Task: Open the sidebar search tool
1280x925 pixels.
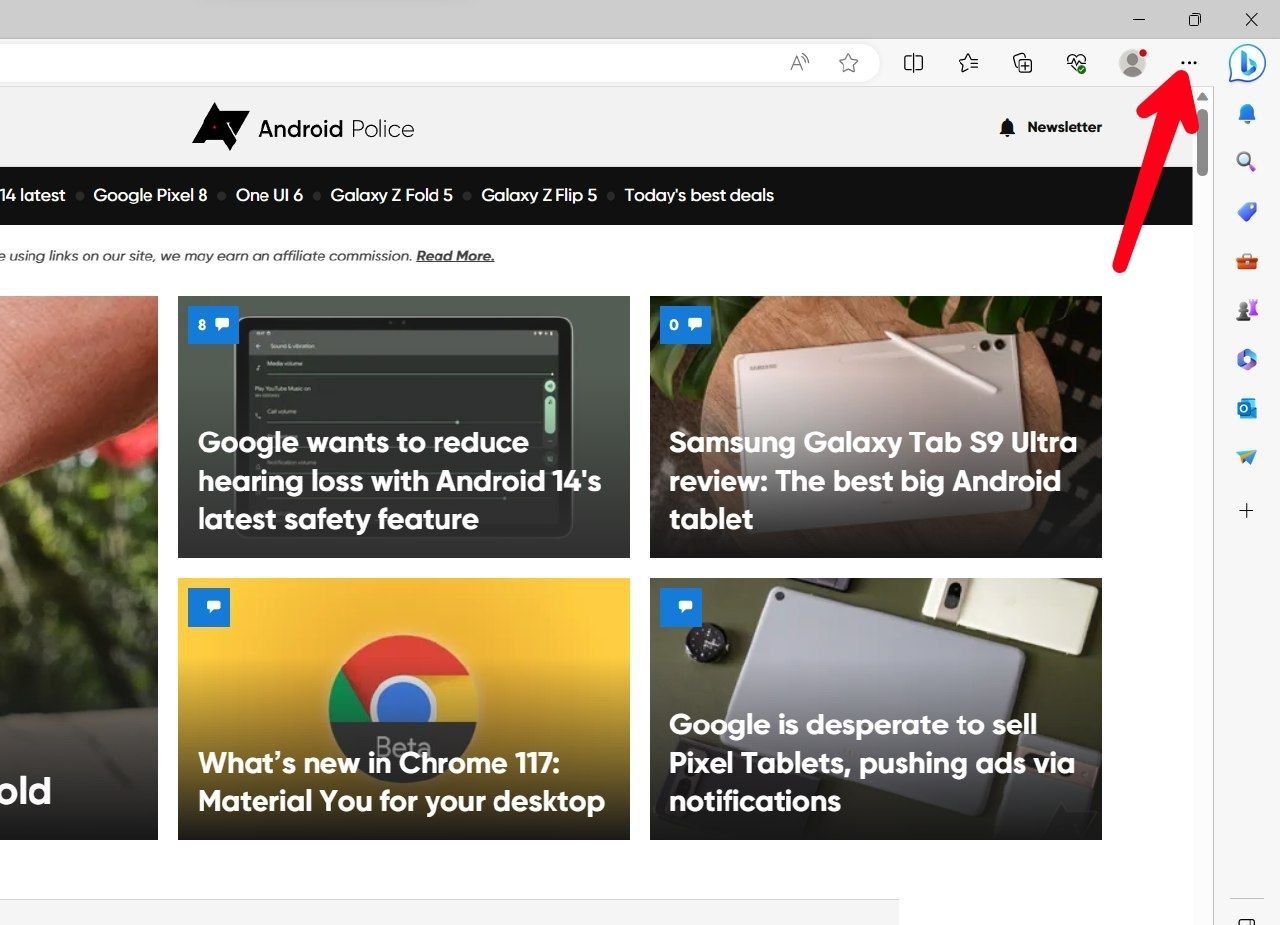Action: 1246,162
